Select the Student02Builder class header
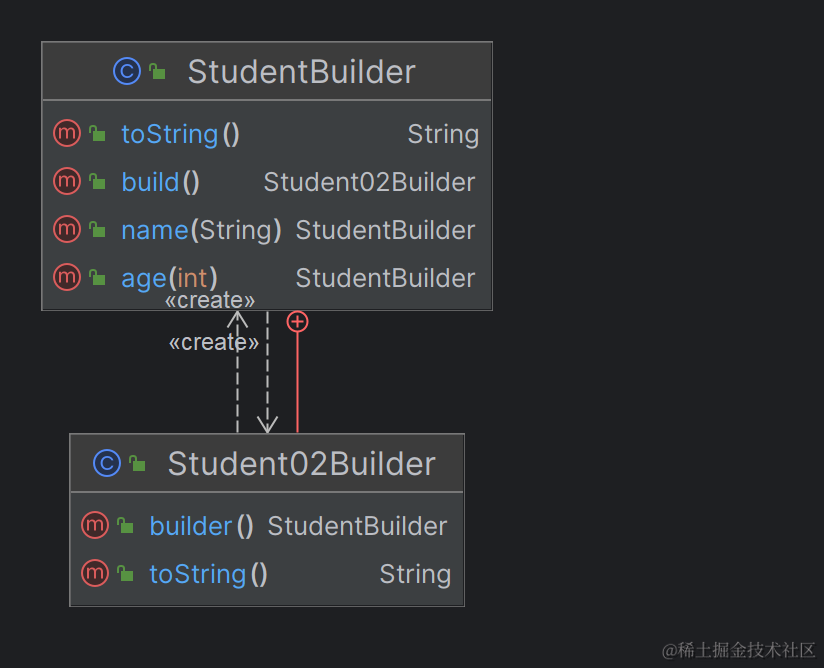This screenshot has height=668, width=824. (301, 464)
